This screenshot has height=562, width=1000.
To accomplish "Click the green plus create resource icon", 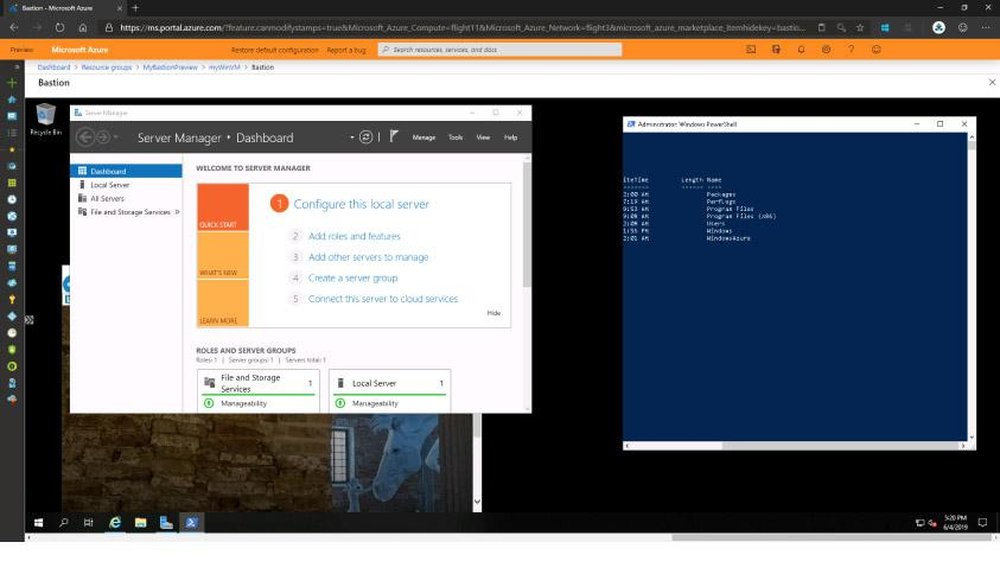I will [x=11, y=83].
